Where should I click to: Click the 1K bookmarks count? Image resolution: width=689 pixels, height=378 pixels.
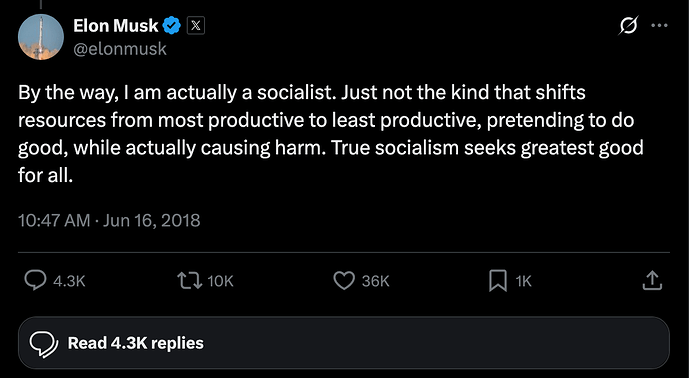point(523,281)
